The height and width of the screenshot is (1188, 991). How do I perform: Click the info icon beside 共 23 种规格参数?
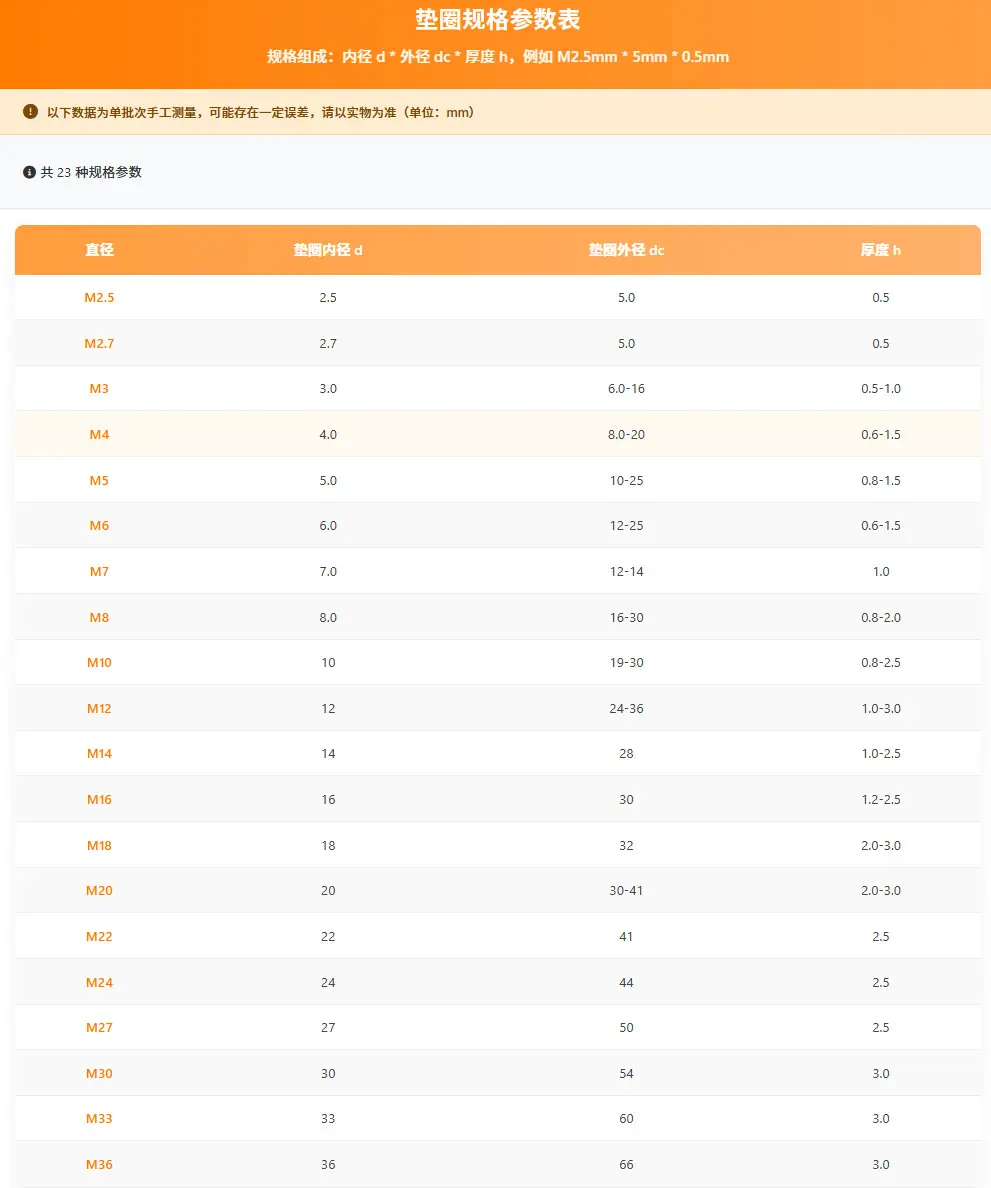[30, 172]
